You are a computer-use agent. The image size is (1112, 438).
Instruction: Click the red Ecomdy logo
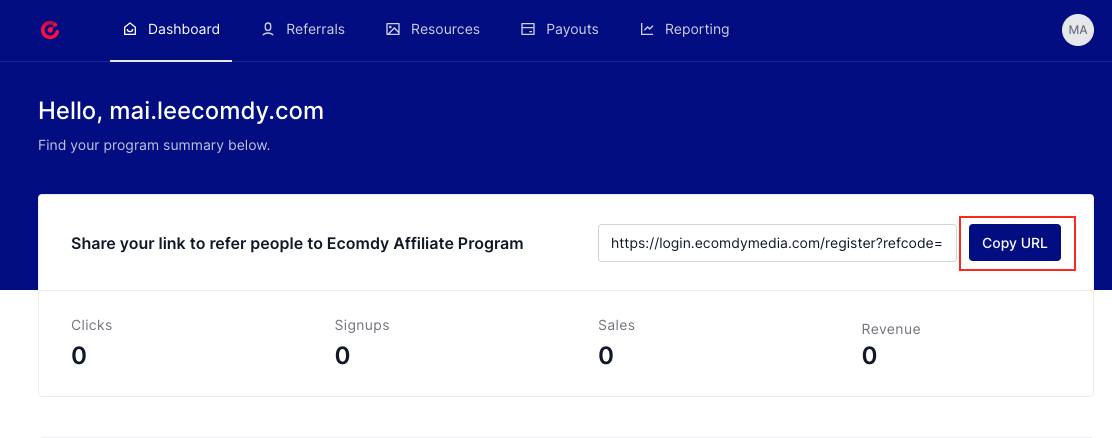pos(50,30)
